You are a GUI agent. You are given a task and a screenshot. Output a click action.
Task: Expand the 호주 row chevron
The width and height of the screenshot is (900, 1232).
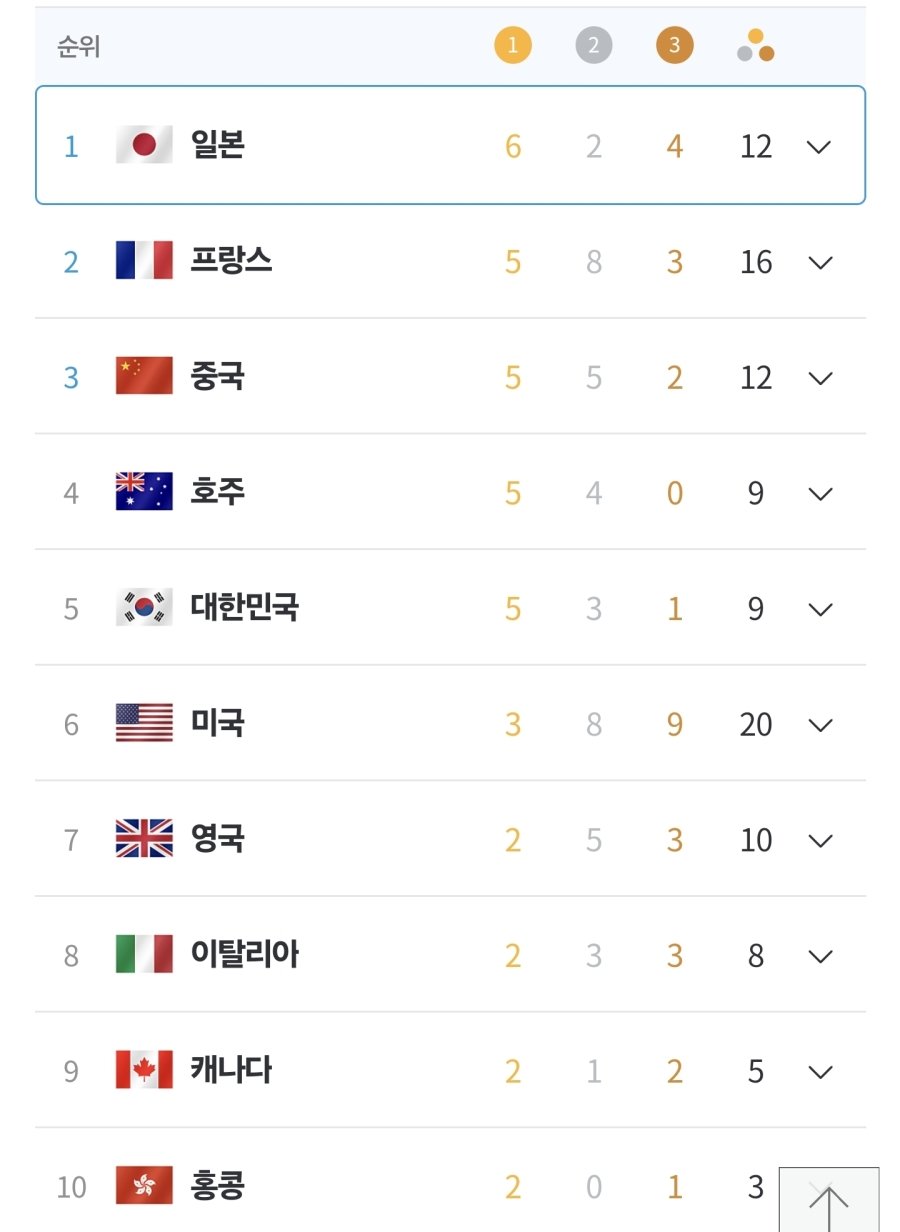[820, 493]
